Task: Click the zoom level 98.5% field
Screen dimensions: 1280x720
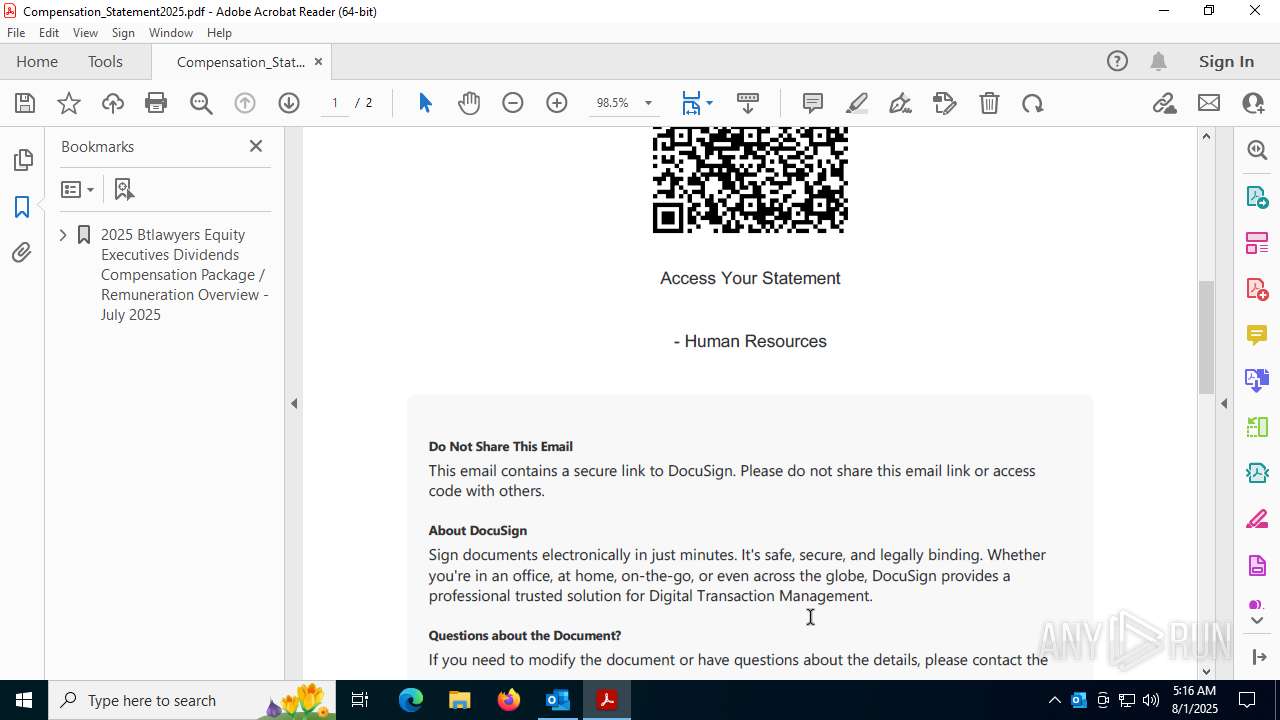Action: click(613, 103)
